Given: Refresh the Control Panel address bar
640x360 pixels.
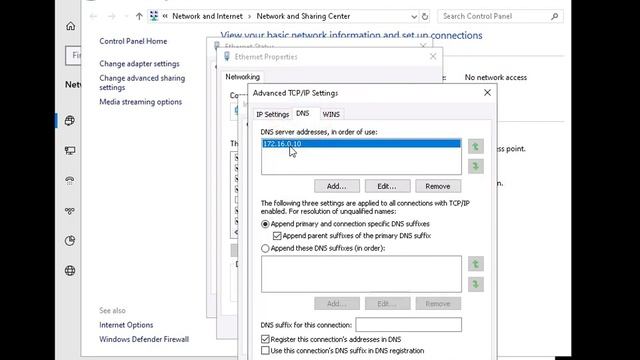Looking at the screenshot, I should (425, 16).
